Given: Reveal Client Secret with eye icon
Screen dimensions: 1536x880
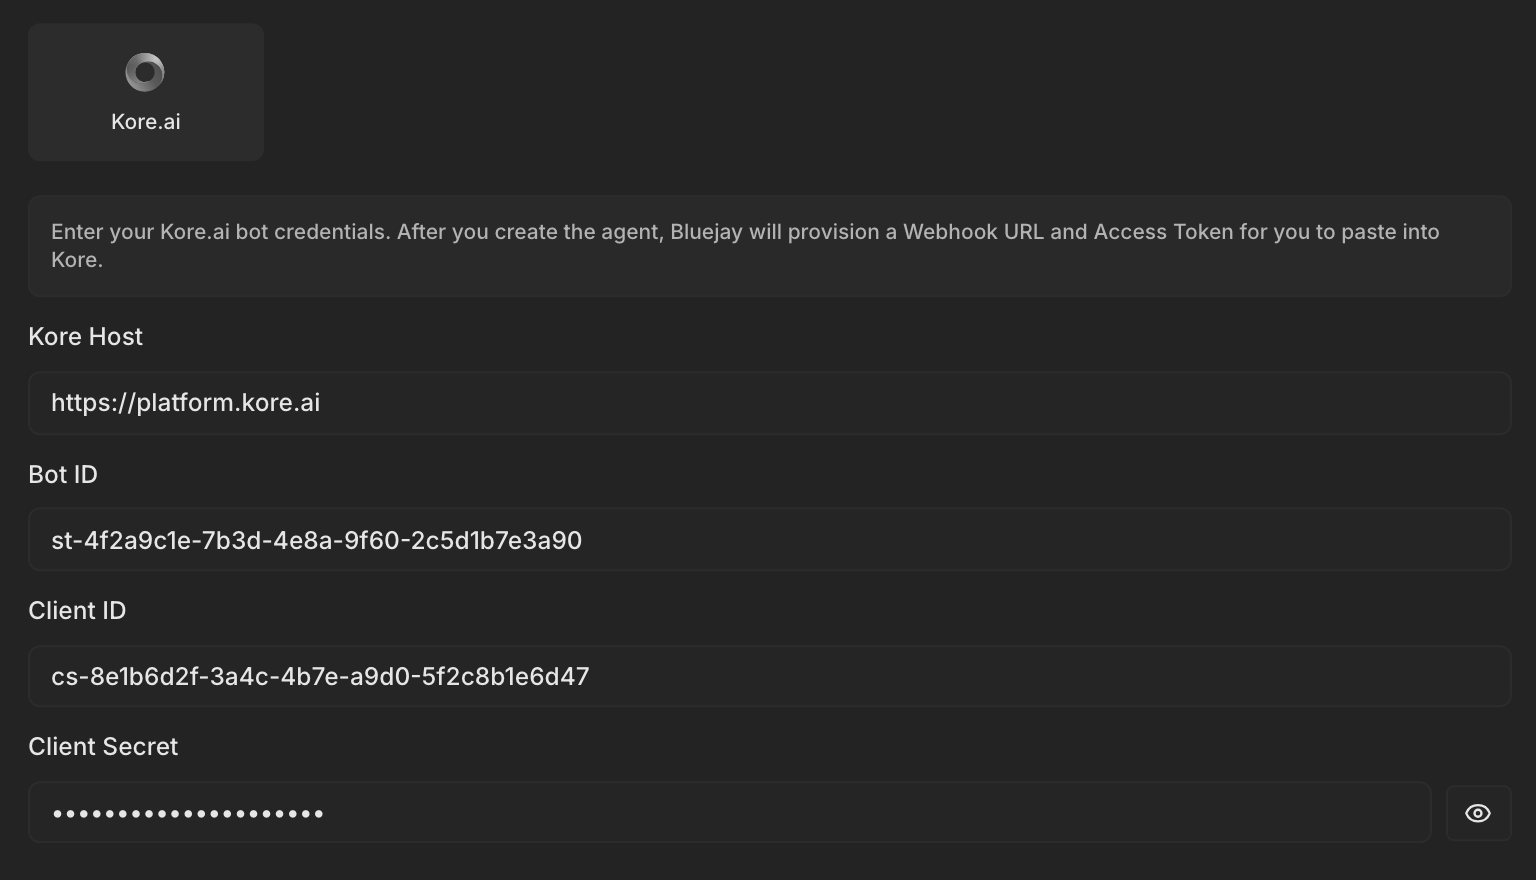Looking at the screenshot, I should [1478, 813].
